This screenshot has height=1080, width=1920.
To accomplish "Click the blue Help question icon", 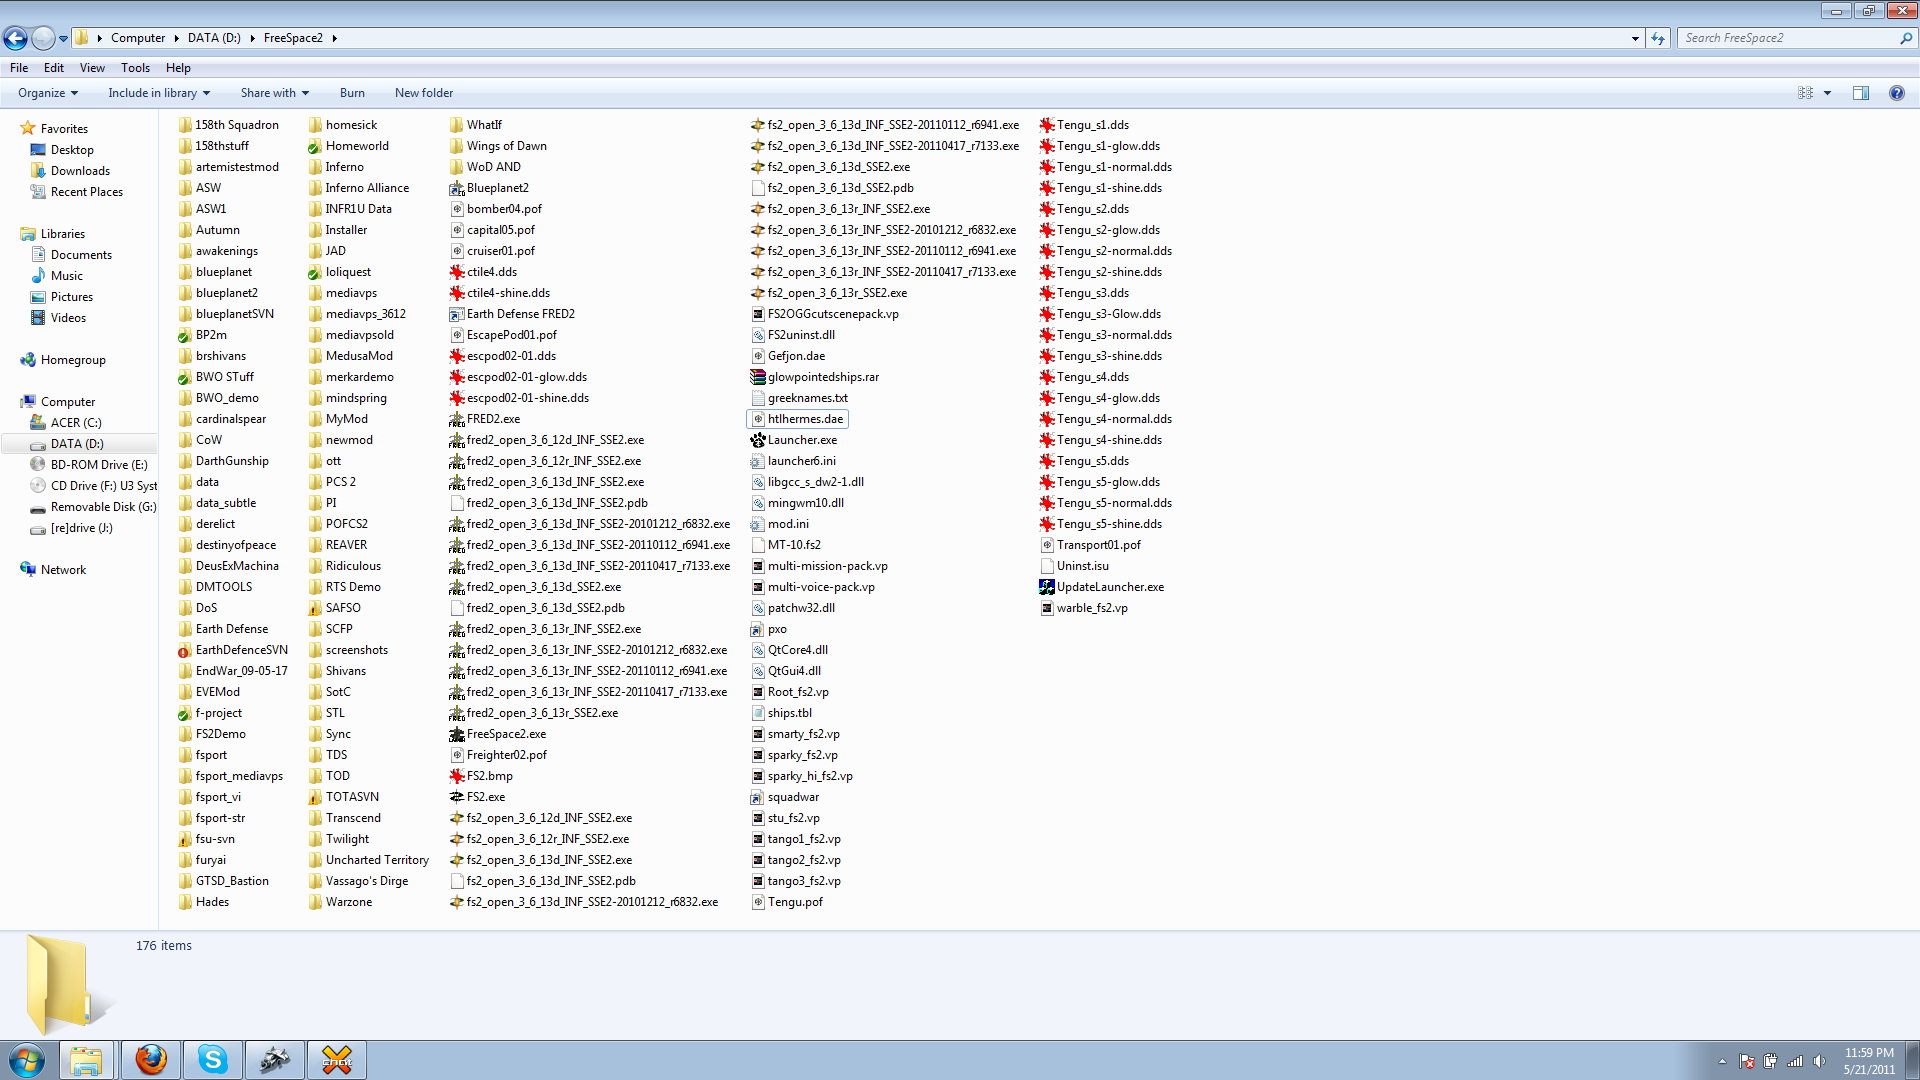I will pos(1896,93).
